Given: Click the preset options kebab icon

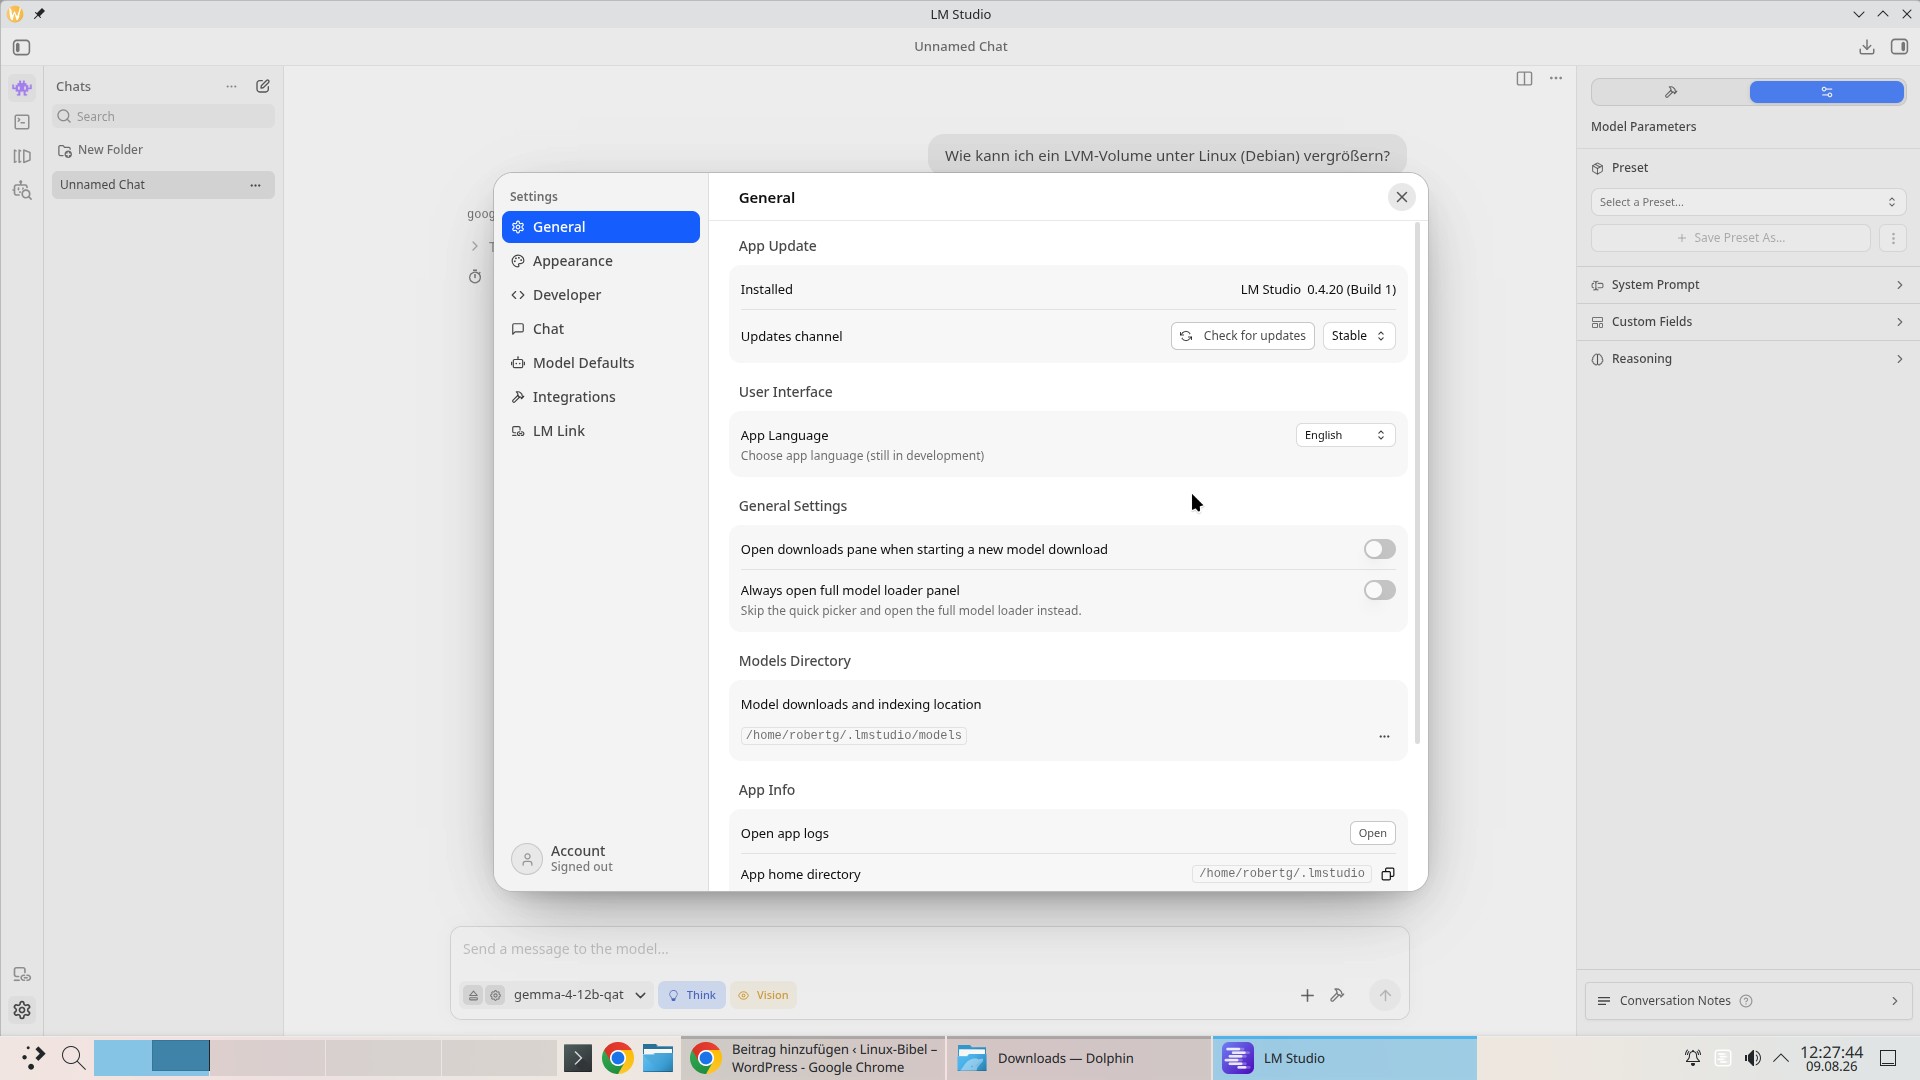Looking at the screenshot, I should point(1892,238).
